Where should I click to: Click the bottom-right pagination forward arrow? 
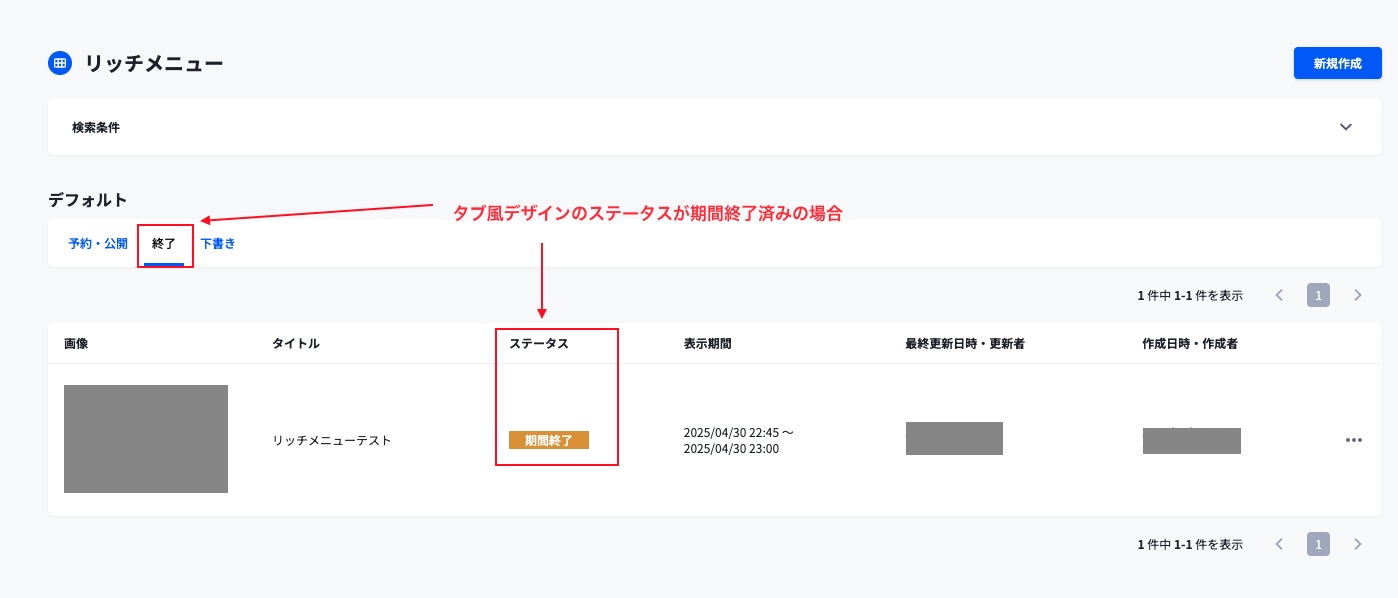(x=1358, y=544)
